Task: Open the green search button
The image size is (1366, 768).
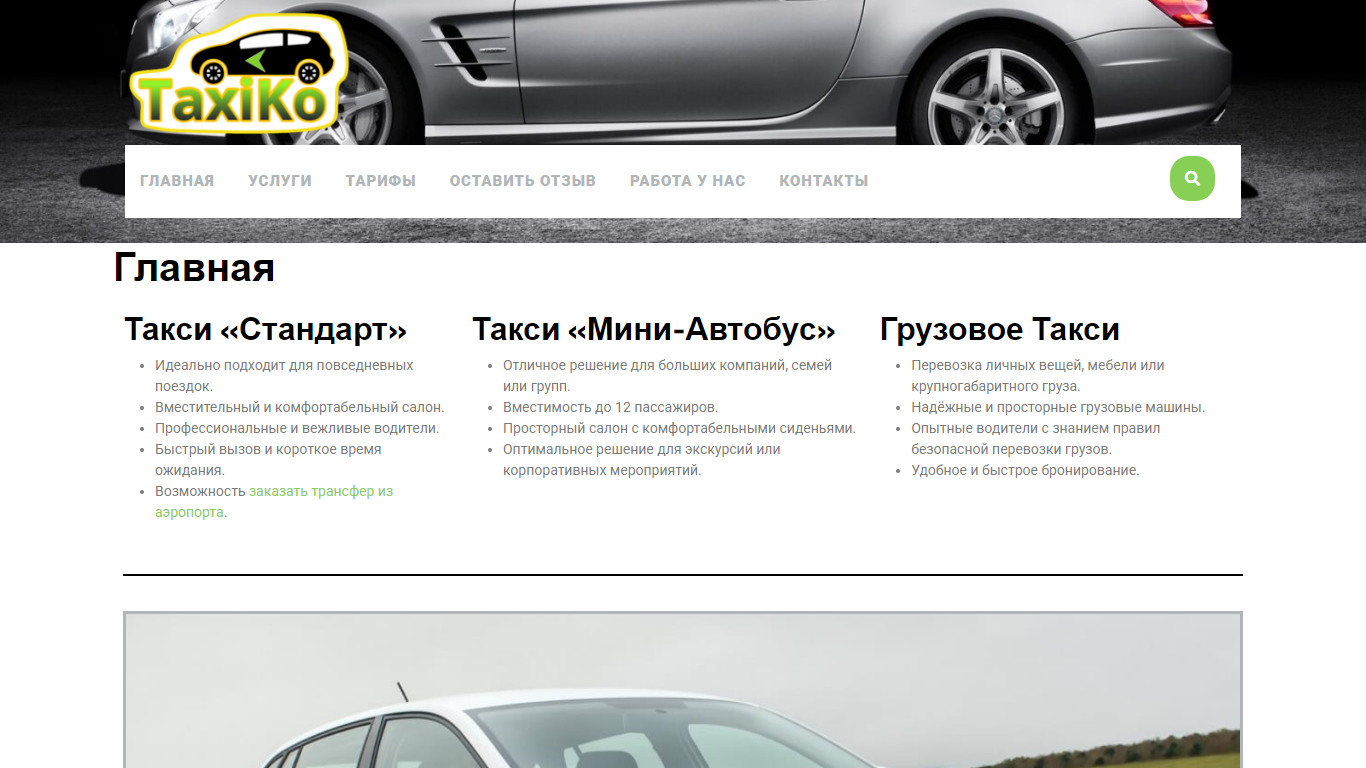Action: (1192, 178)
